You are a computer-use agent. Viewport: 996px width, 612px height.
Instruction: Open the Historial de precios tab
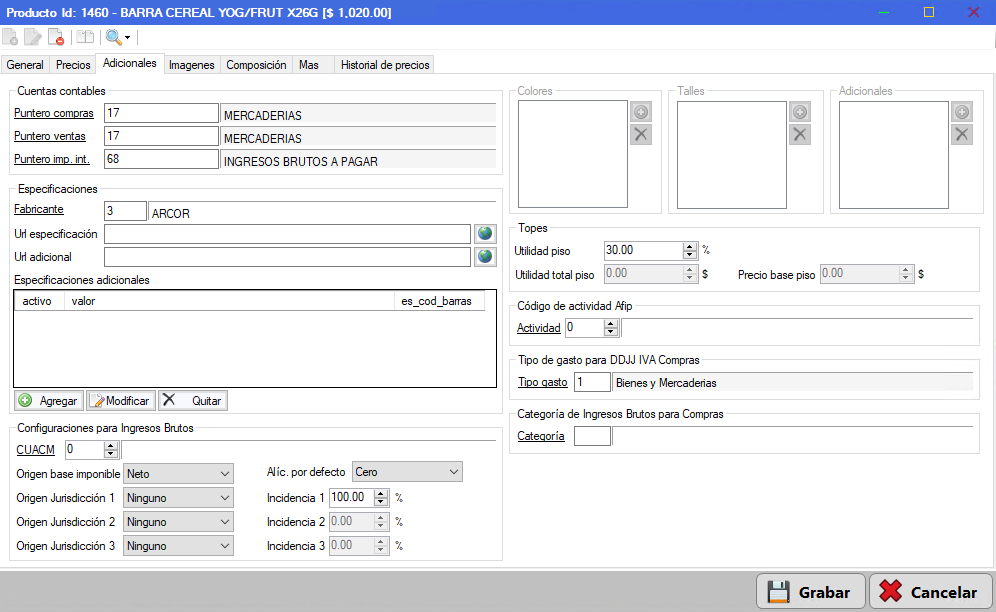385,65
